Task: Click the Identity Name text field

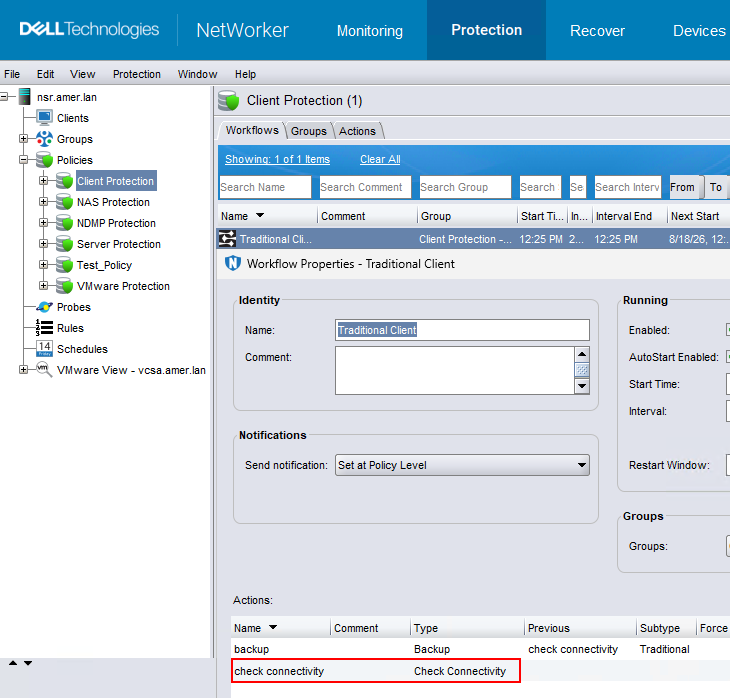Action: [x=462, y=330]
